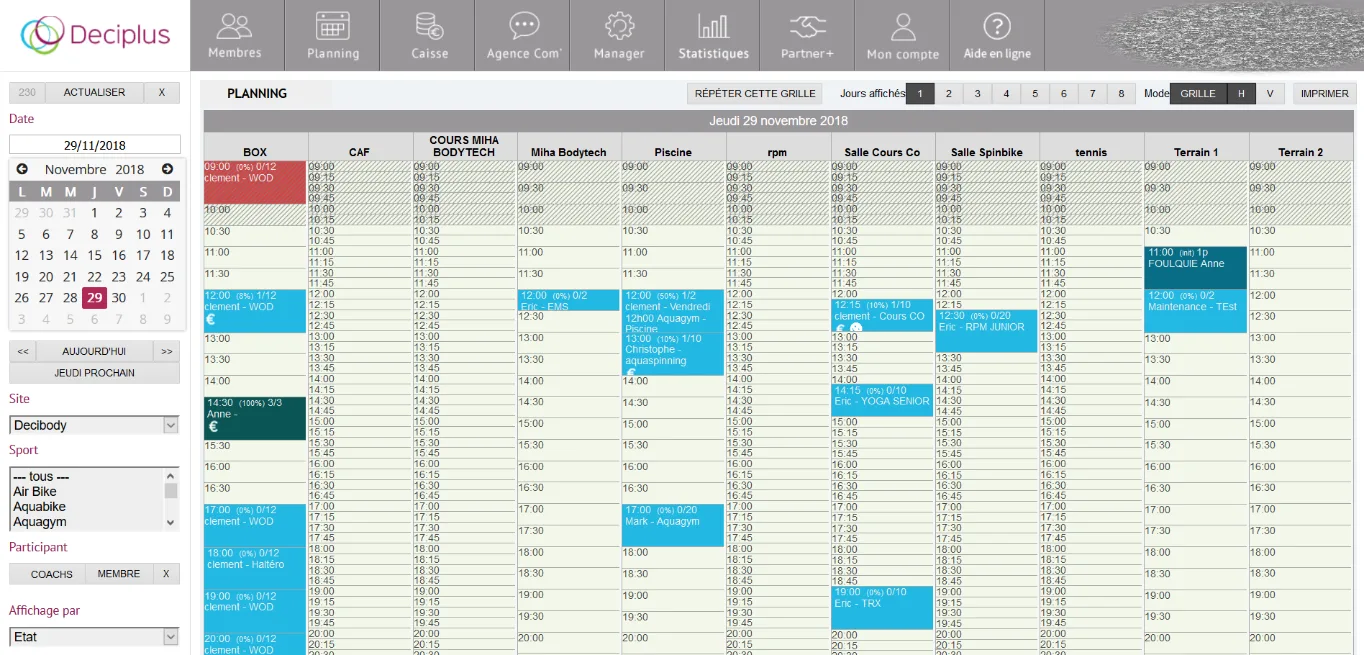Open 14:15 Eric YOGA SENIOR session

point(882,400)
